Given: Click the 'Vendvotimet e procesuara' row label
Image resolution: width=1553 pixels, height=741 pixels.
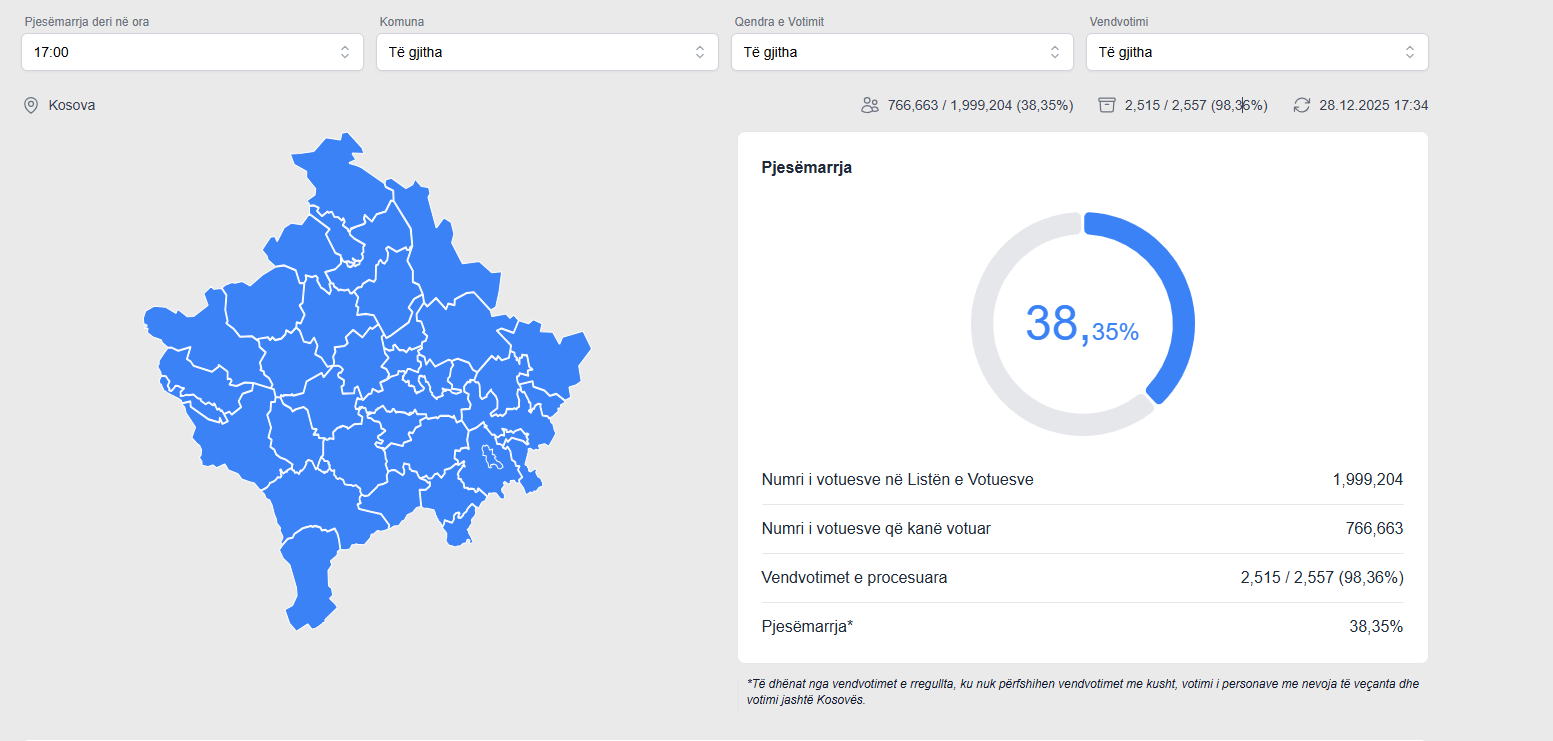Looking at the screenshot, I should pos(854,578).
